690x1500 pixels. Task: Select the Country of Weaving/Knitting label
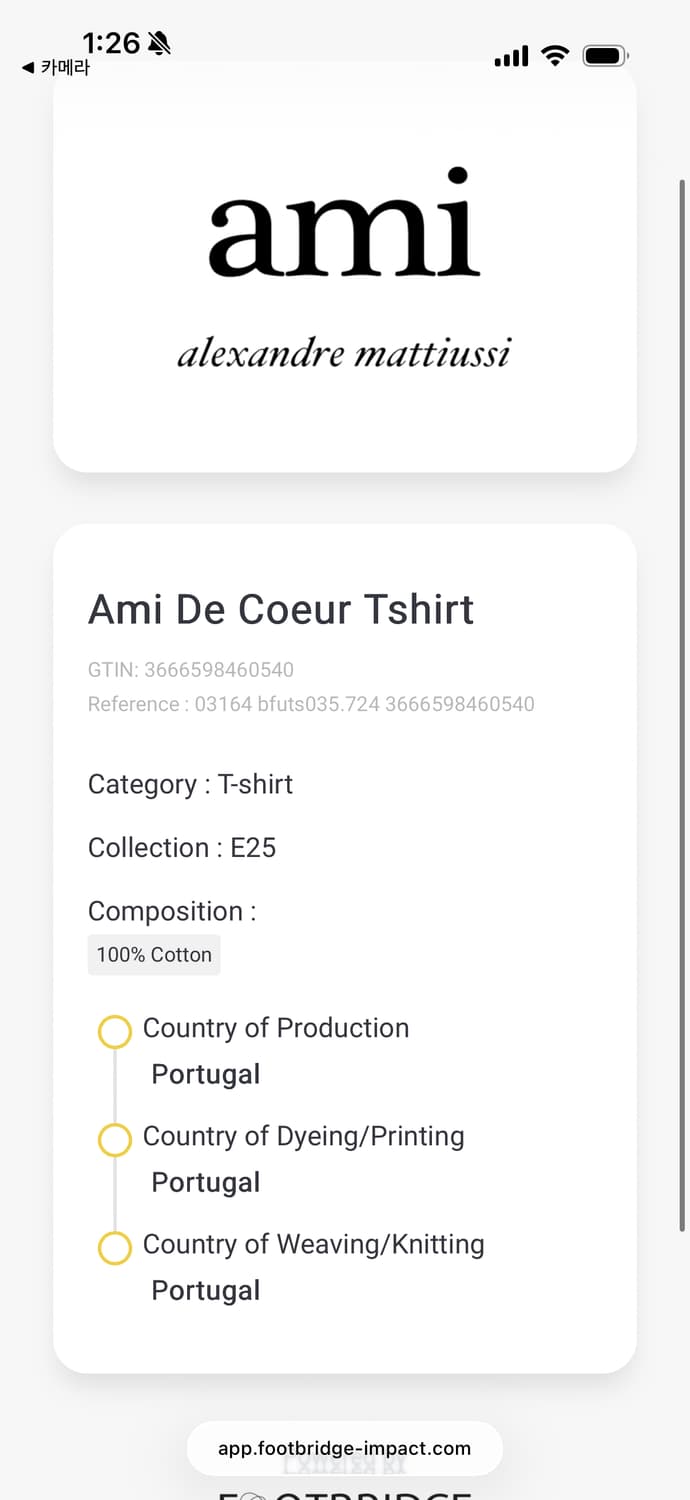coord(314,1245)
